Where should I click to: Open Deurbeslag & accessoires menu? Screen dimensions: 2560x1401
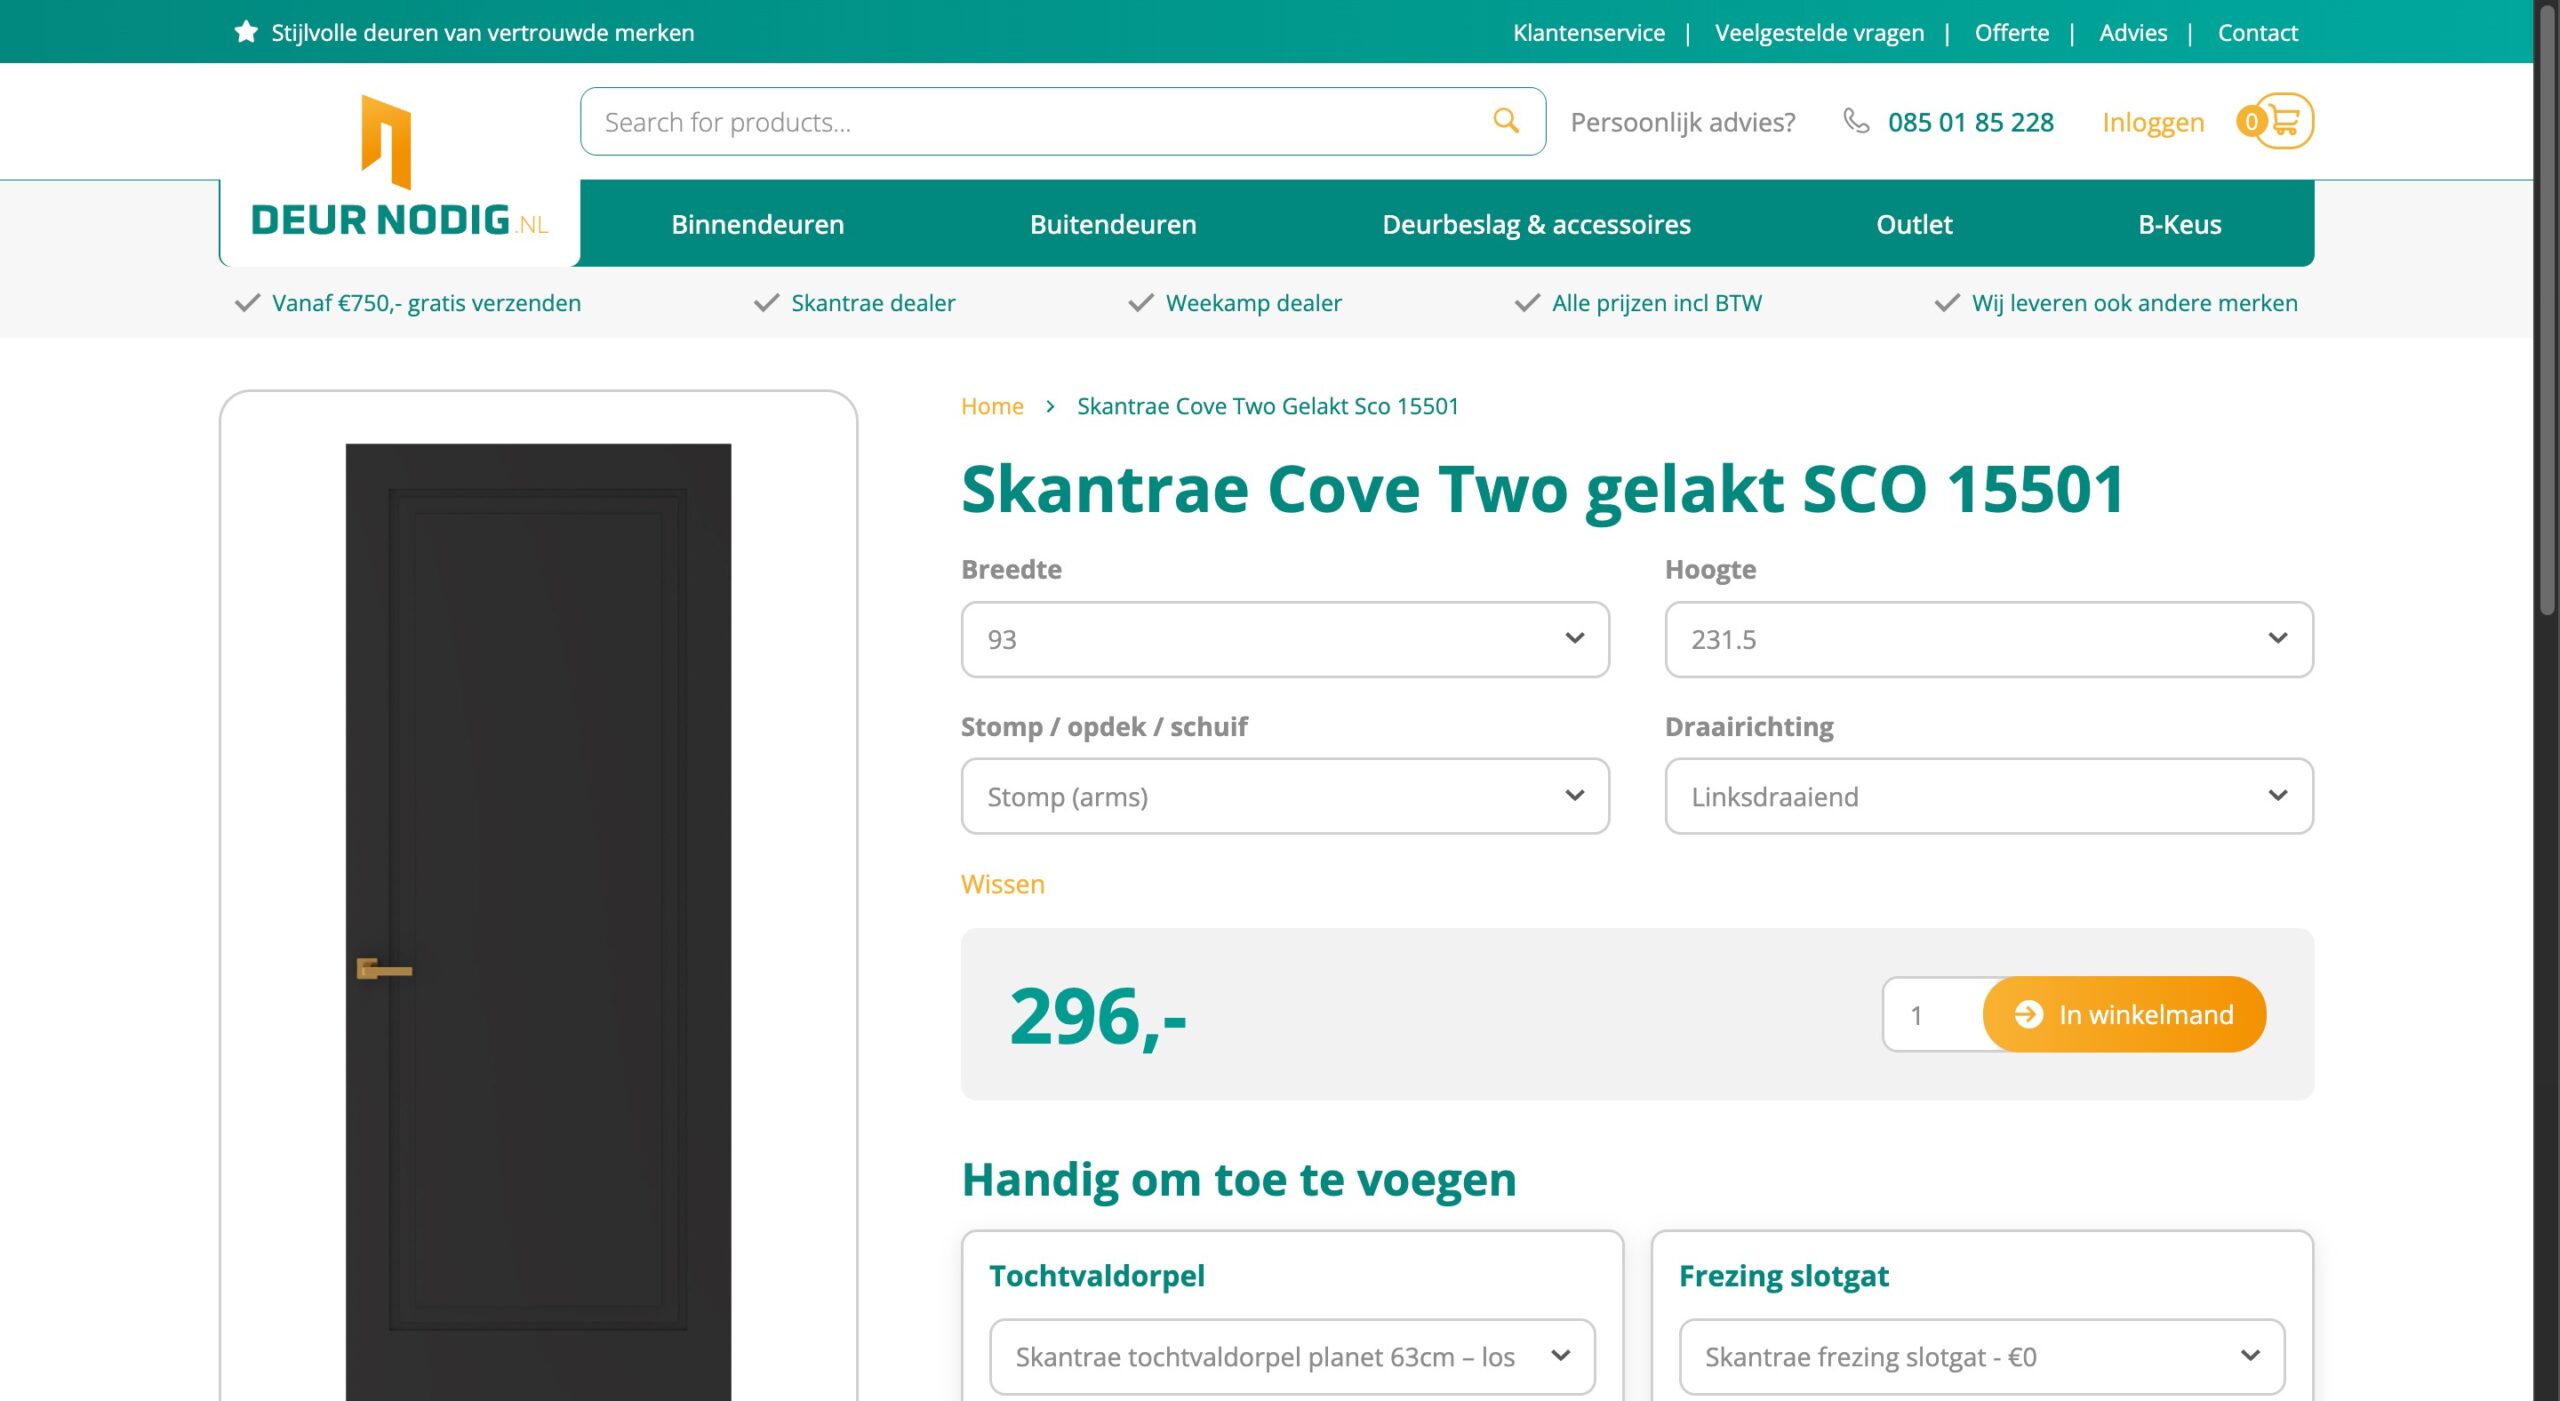pos(1536,224)
